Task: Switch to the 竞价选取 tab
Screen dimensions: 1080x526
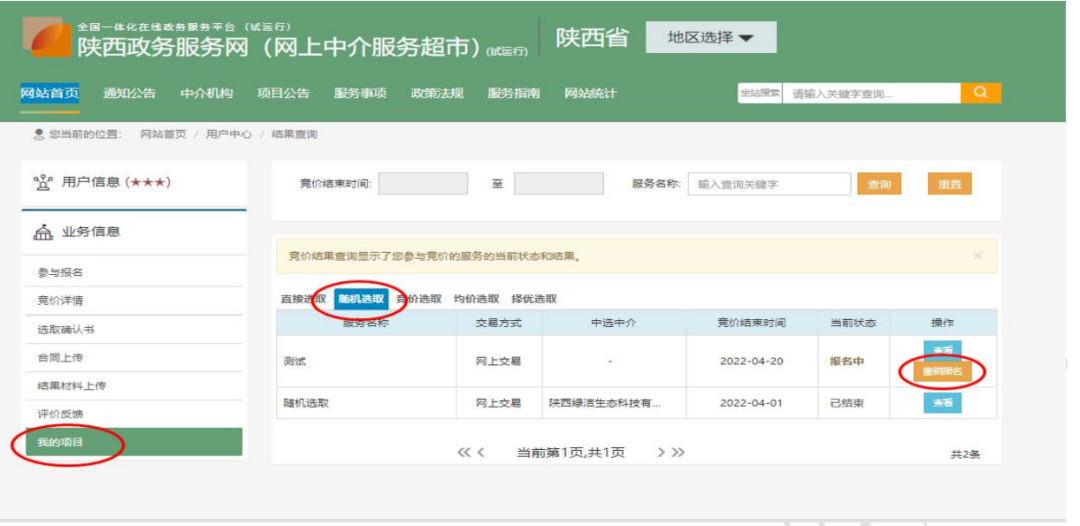Action: pyautogui.click(x=419, y=299)
